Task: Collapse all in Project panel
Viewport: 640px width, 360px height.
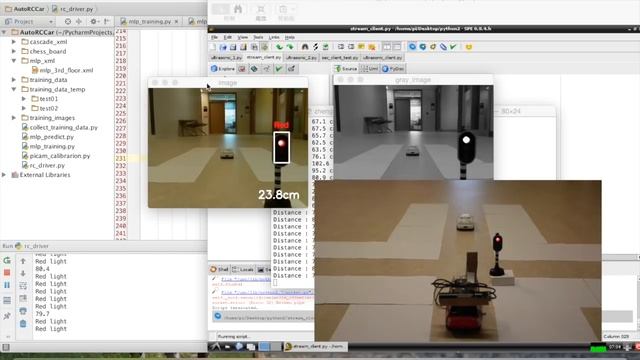Action: coord(79,21)
